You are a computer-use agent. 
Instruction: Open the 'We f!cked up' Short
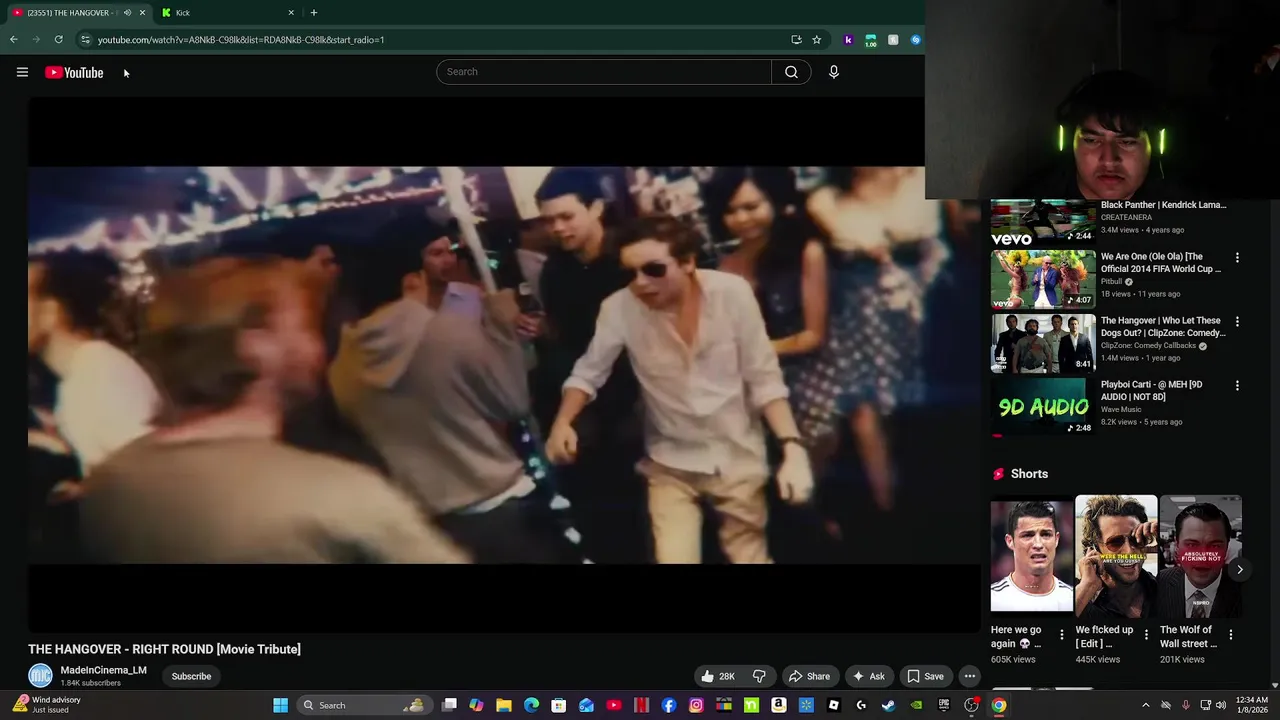coord(1116,555)
